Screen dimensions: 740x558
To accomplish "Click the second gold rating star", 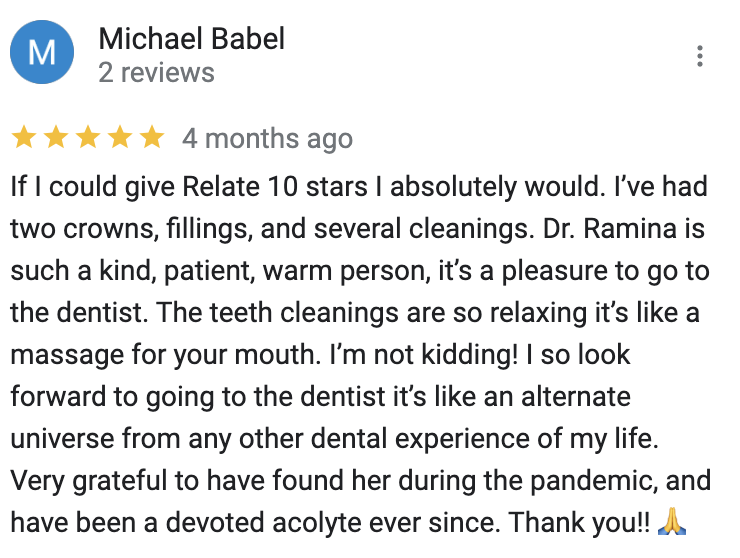I will (55, 138).
